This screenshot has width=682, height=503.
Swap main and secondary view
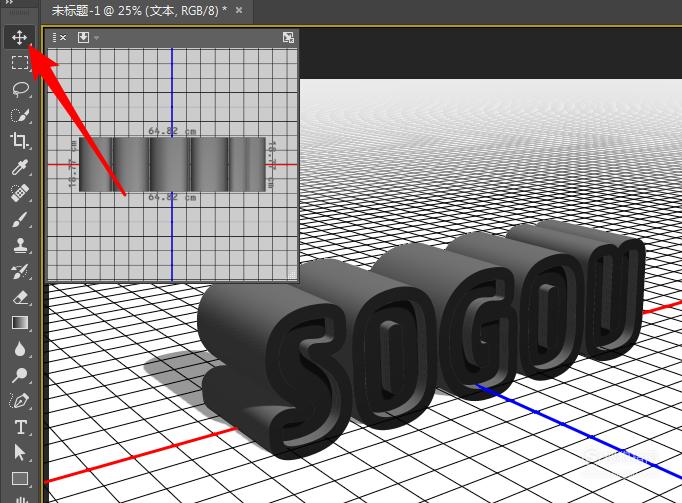[x=288, y=37]
